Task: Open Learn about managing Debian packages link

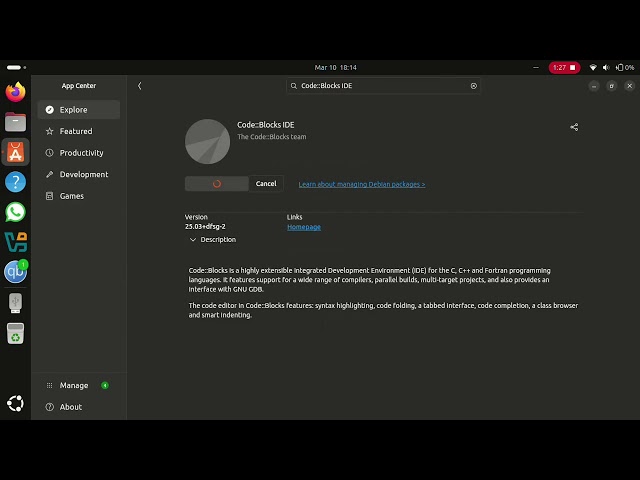Action: pyautogui.click(x=362, y=184)
